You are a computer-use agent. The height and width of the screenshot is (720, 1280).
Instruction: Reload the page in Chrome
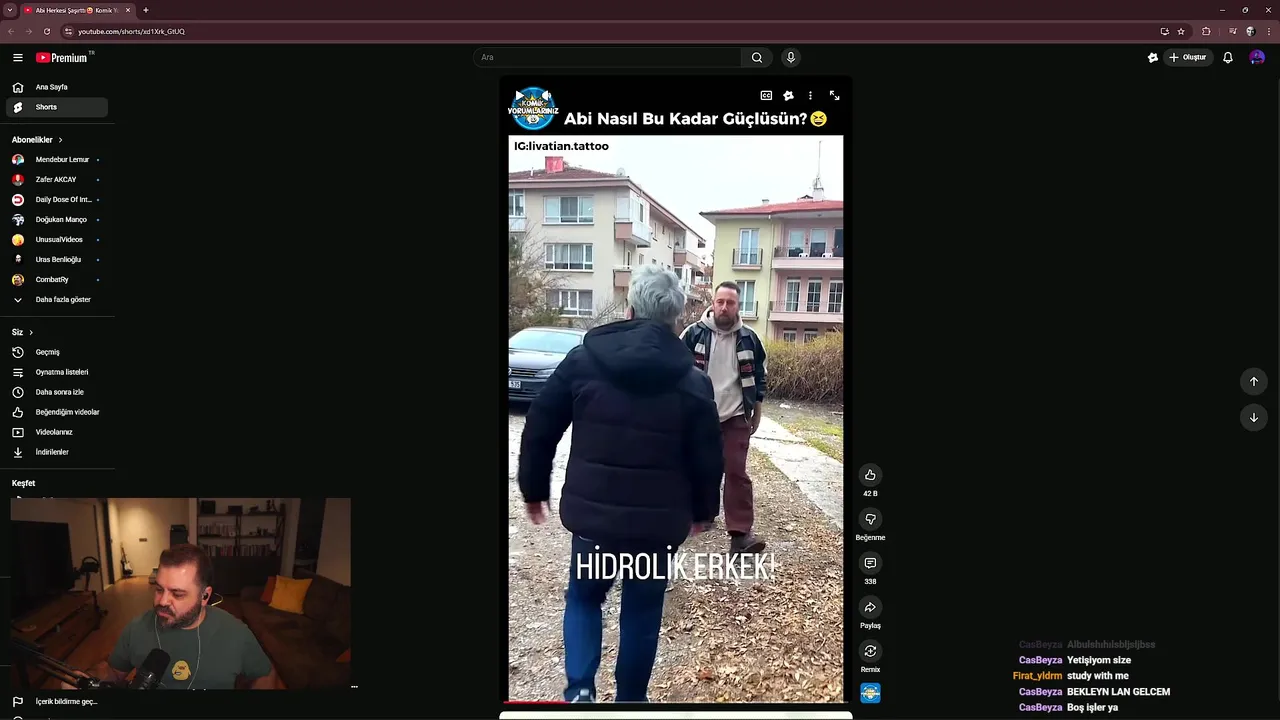46,31
